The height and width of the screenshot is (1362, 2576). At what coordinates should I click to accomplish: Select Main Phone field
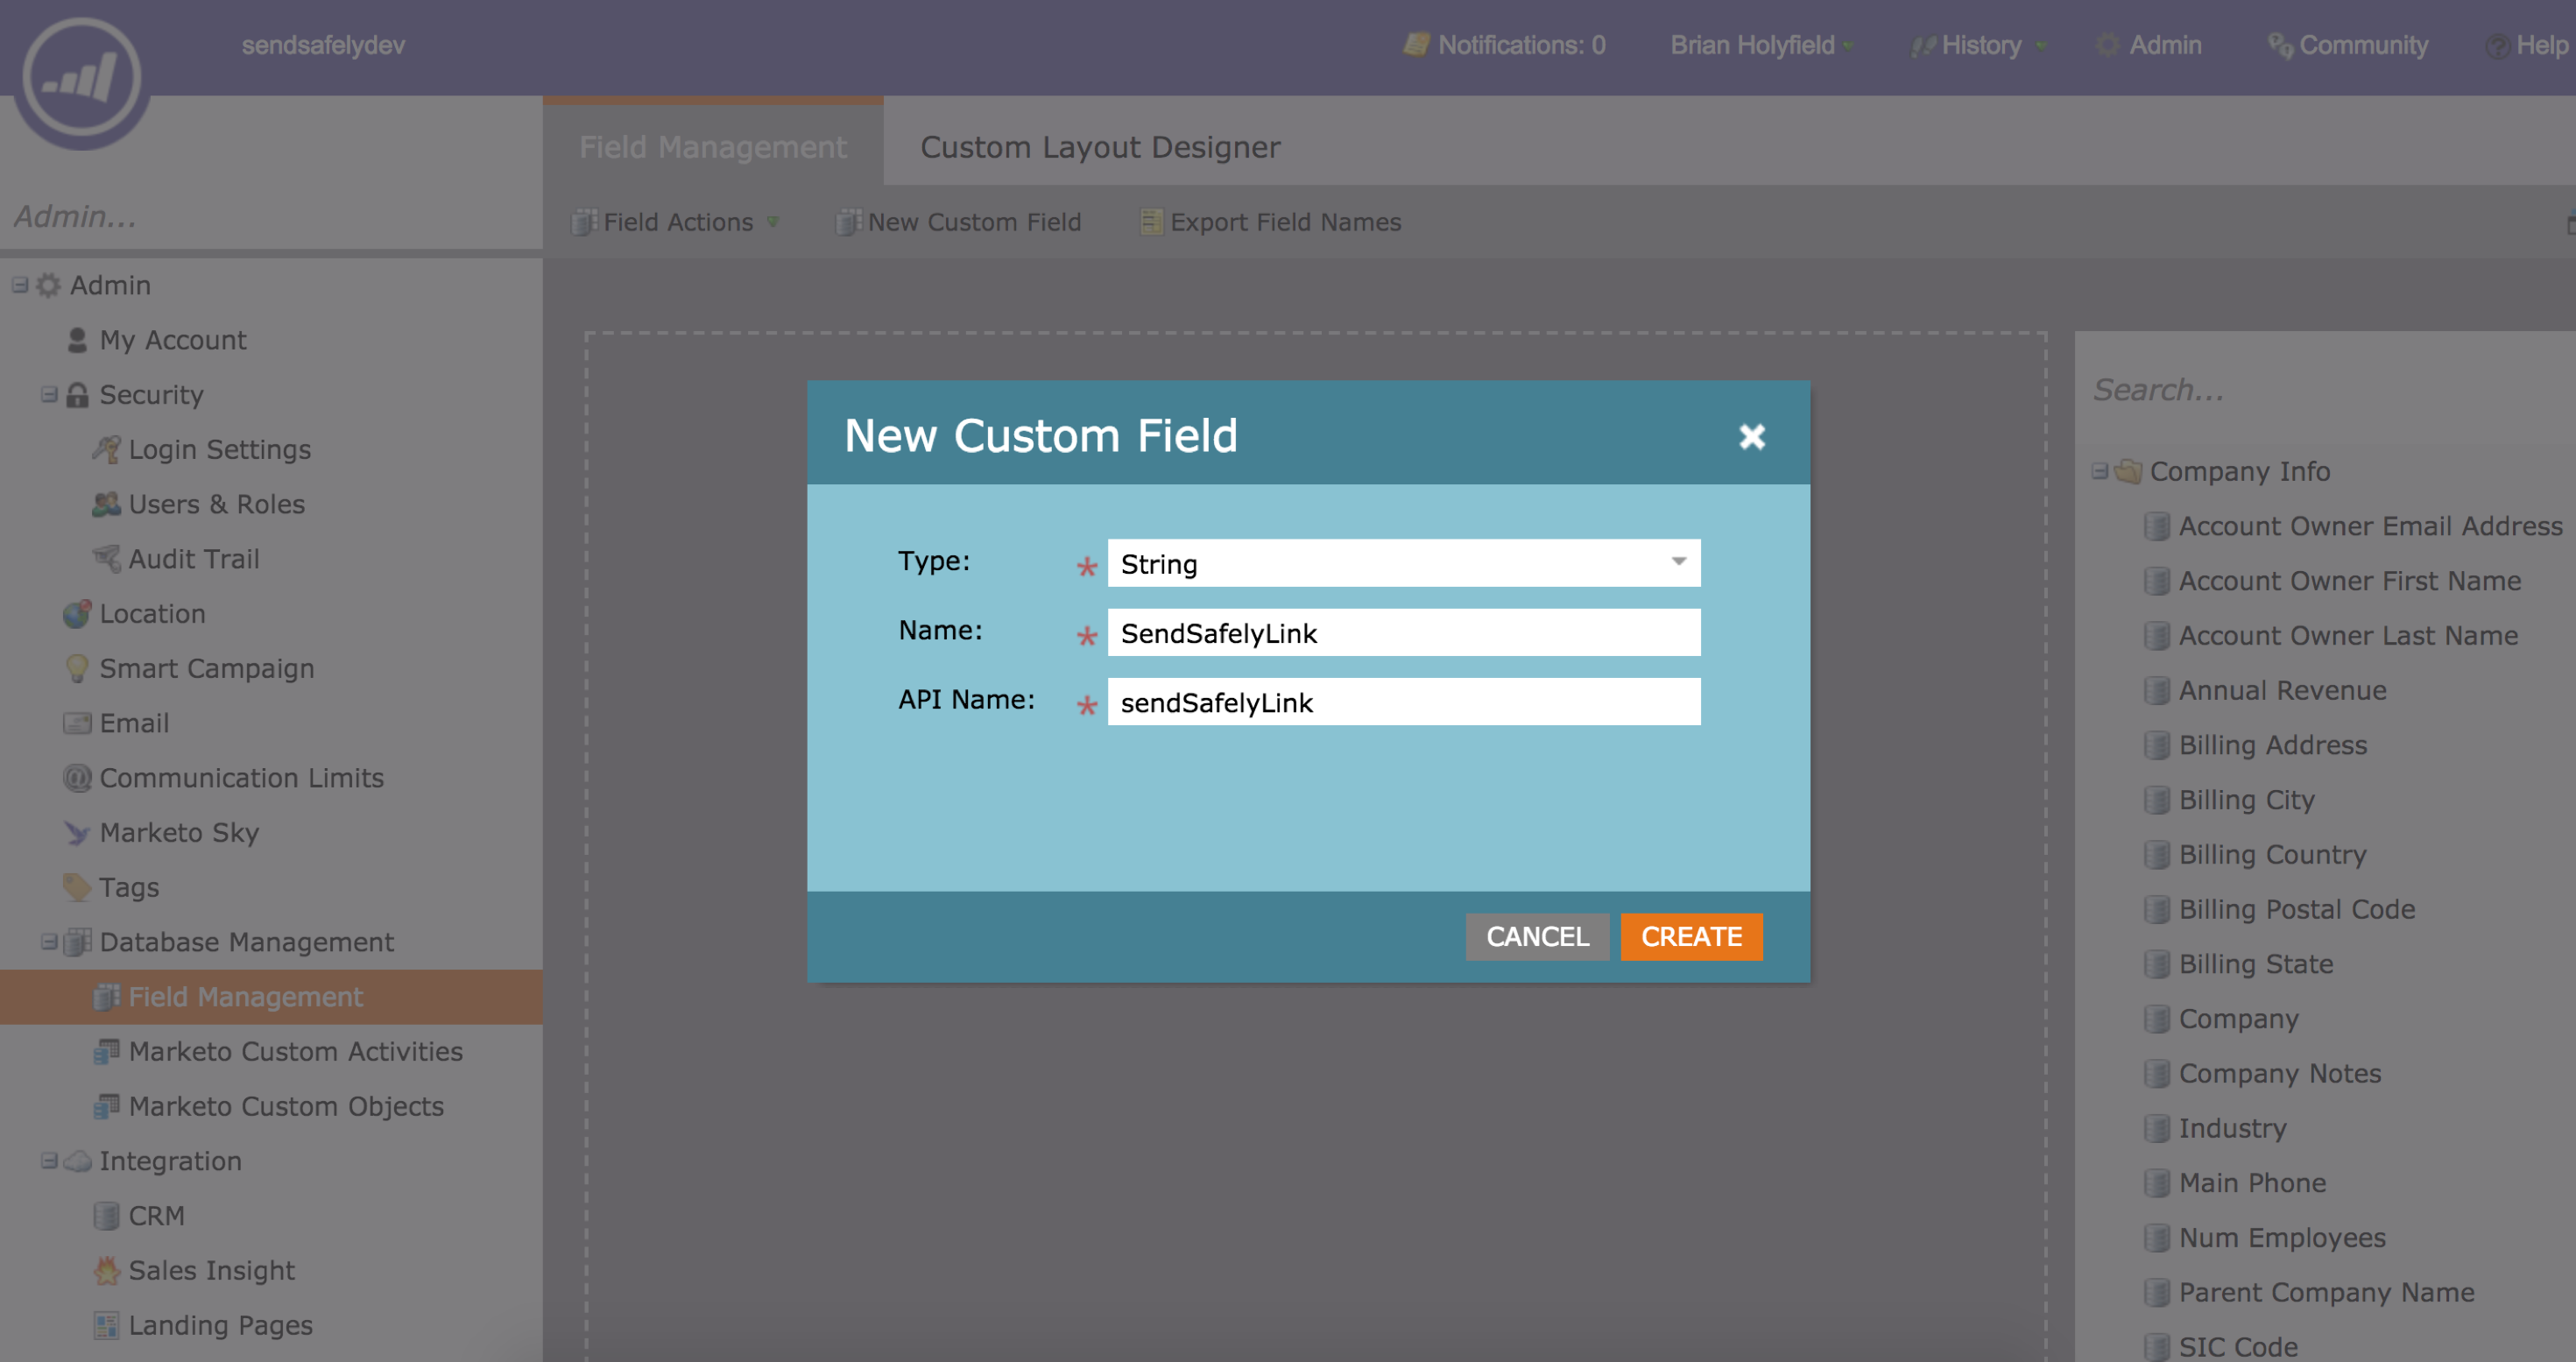[2252, 1183]
